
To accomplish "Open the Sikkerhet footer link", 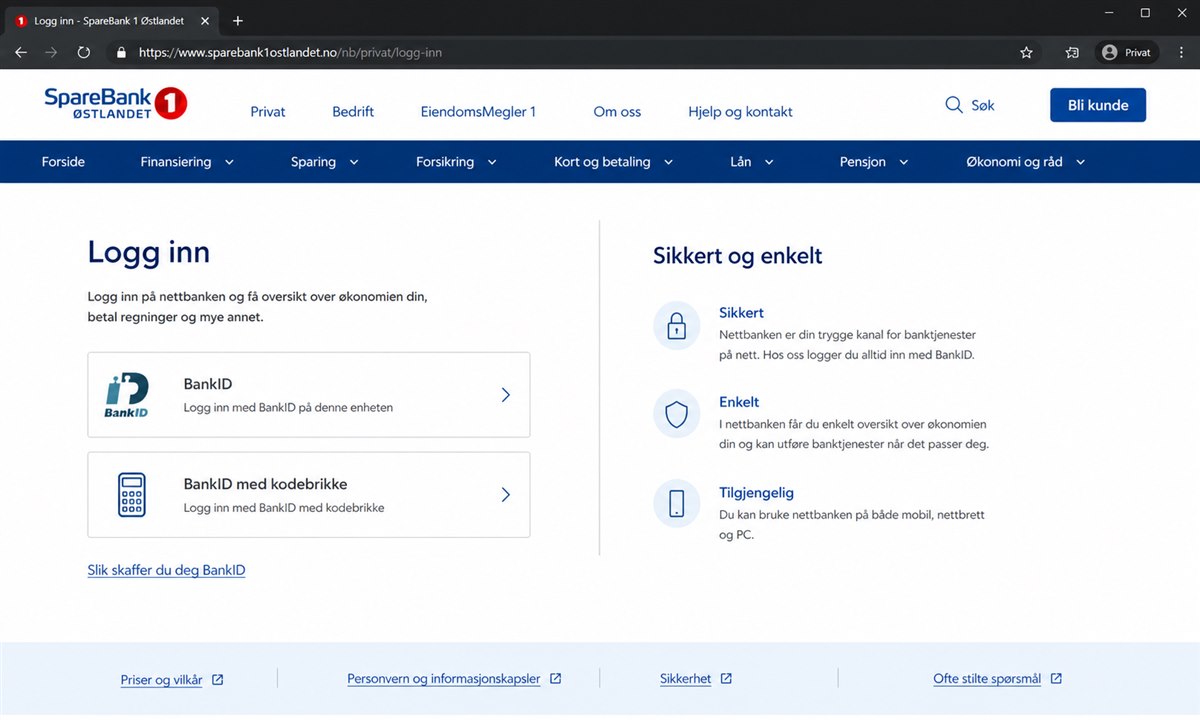I will pyautogui.click(x=685, y=679).
